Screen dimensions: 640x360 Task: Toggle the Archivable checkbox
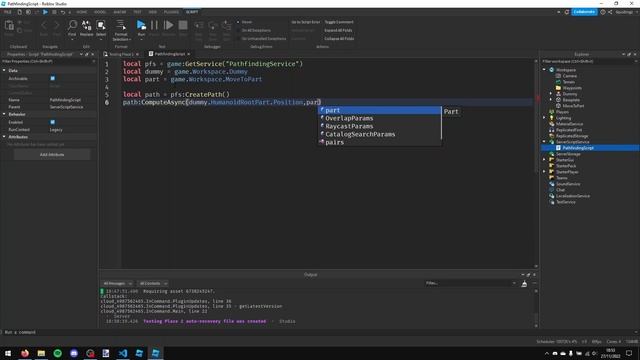[x=53, y=78]
